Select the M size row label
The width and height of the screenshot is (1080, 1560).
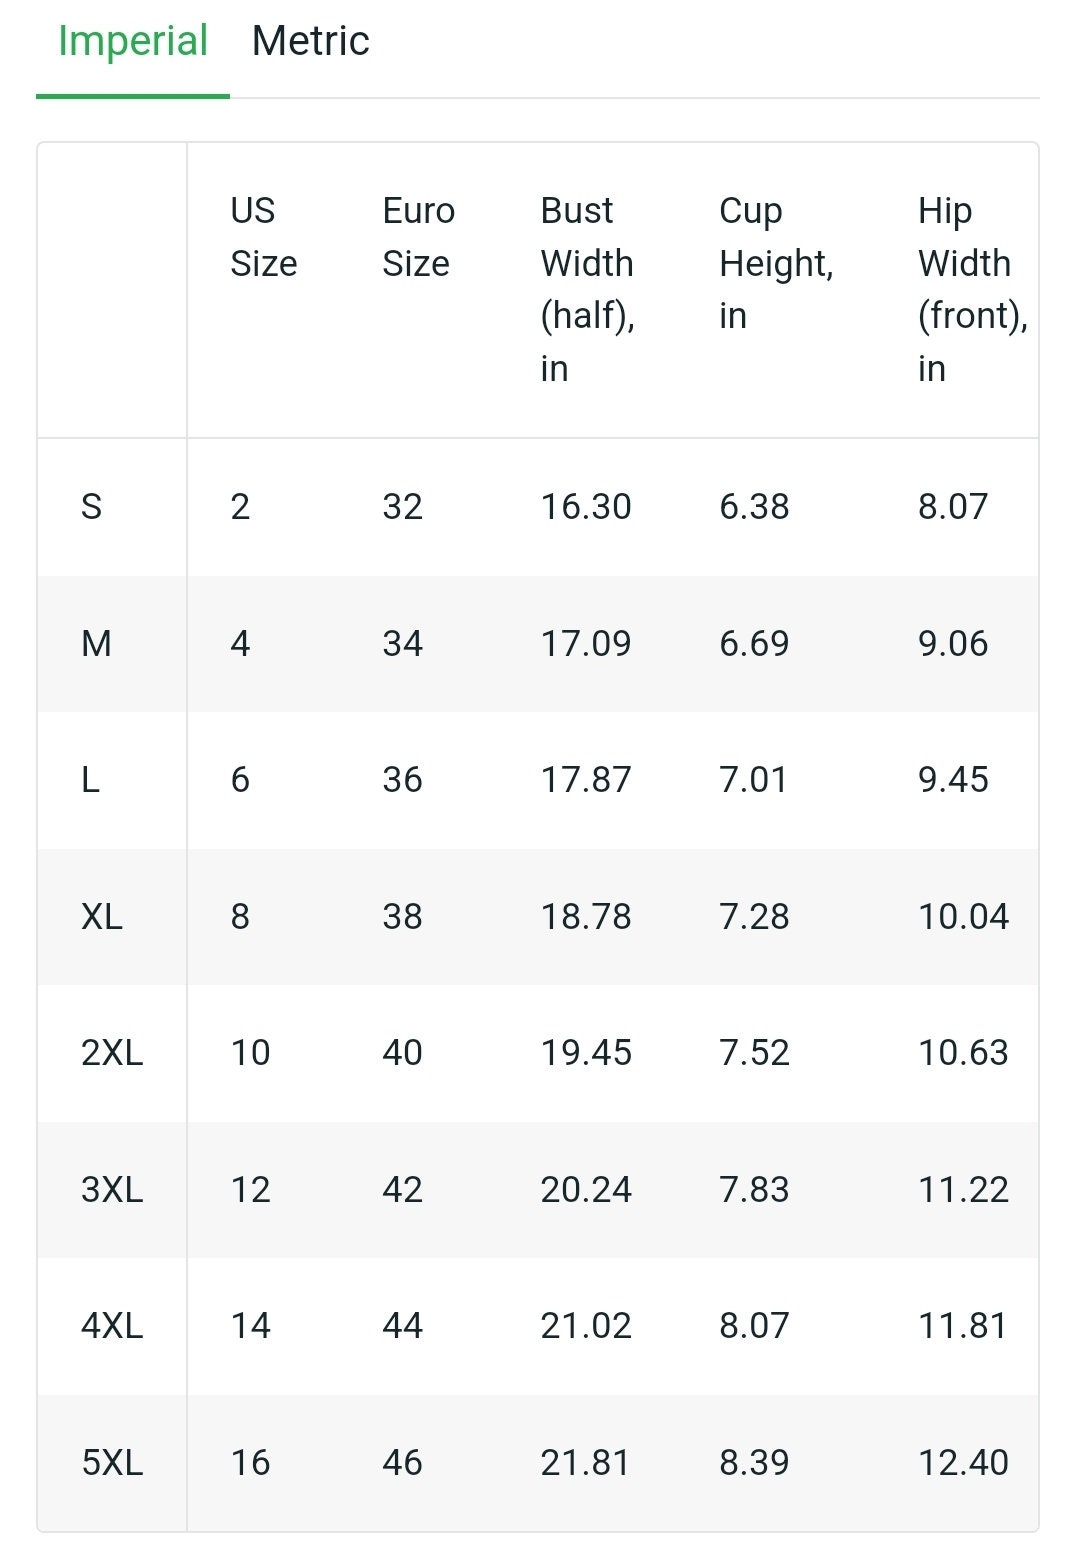(x=96, y=643)
